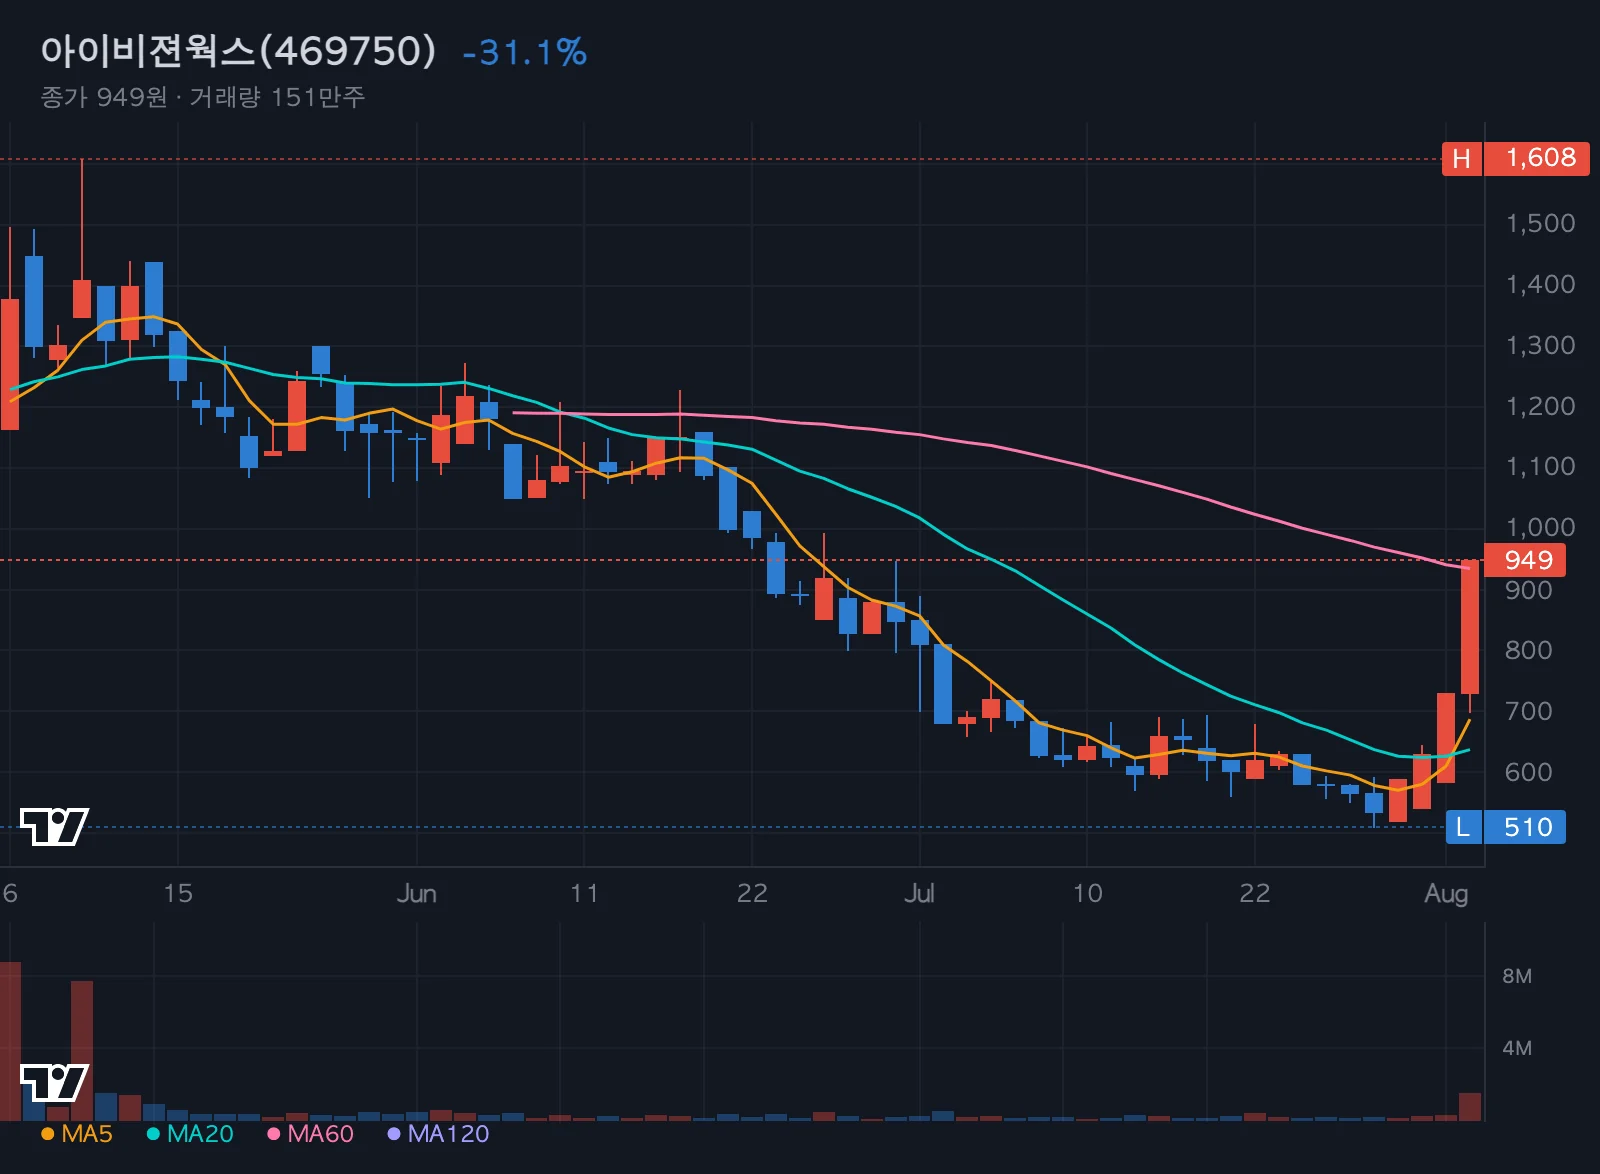This screenshot has width=1600, height=1174.
Task: Click the 1,200 price axis label
Action: tap(1540, 406)
